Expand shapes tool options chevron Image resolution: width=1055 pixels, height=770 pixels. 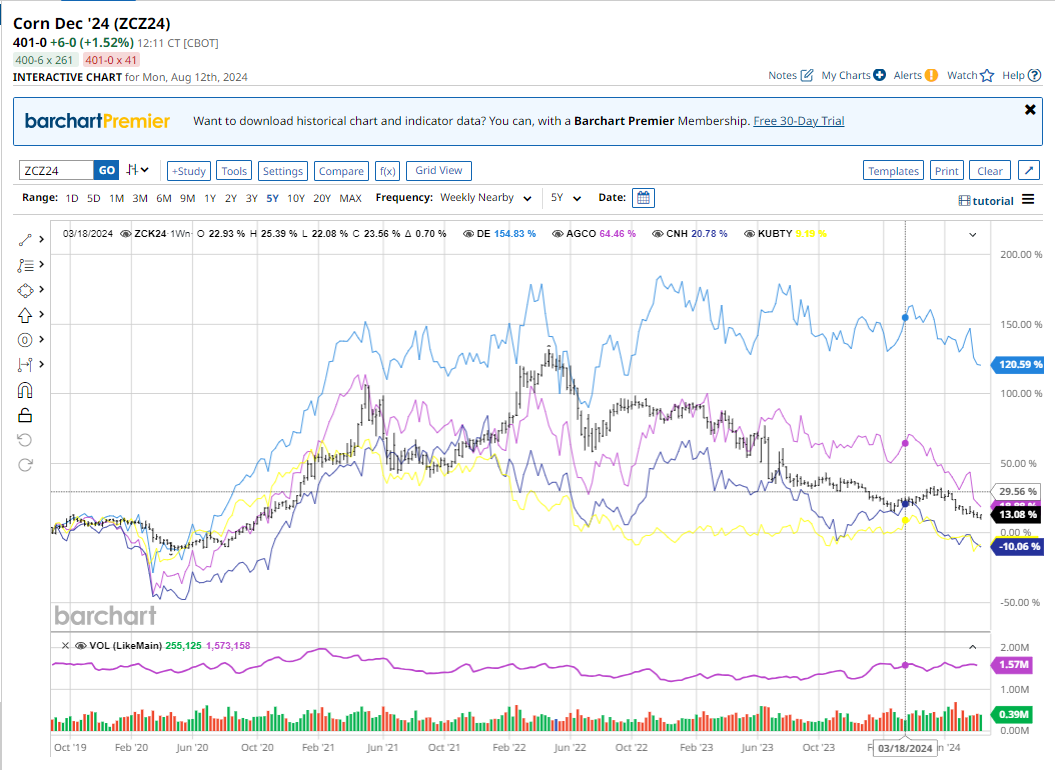[42, 289]
